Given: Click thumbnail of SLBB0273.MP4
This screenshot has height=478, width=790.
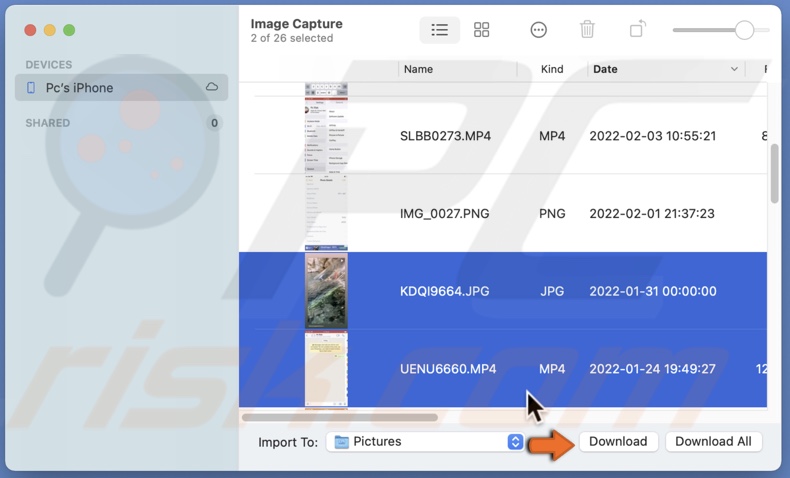Looking at the screenshot, I should (326, 136).
